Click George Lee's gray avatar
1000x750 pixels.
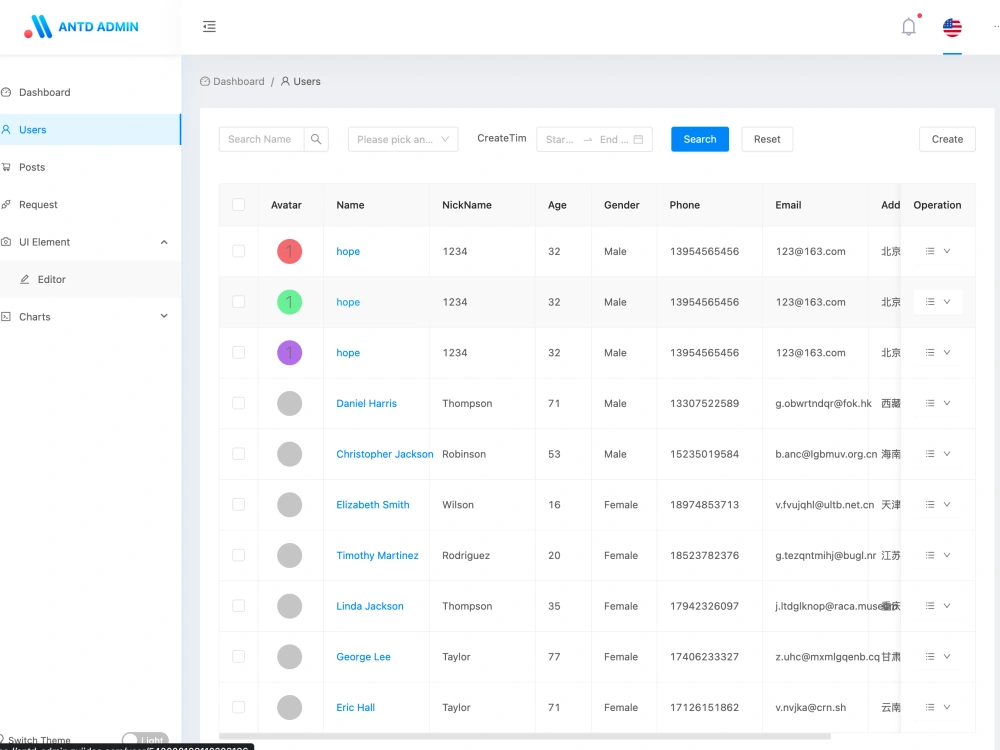coord(290,657)
